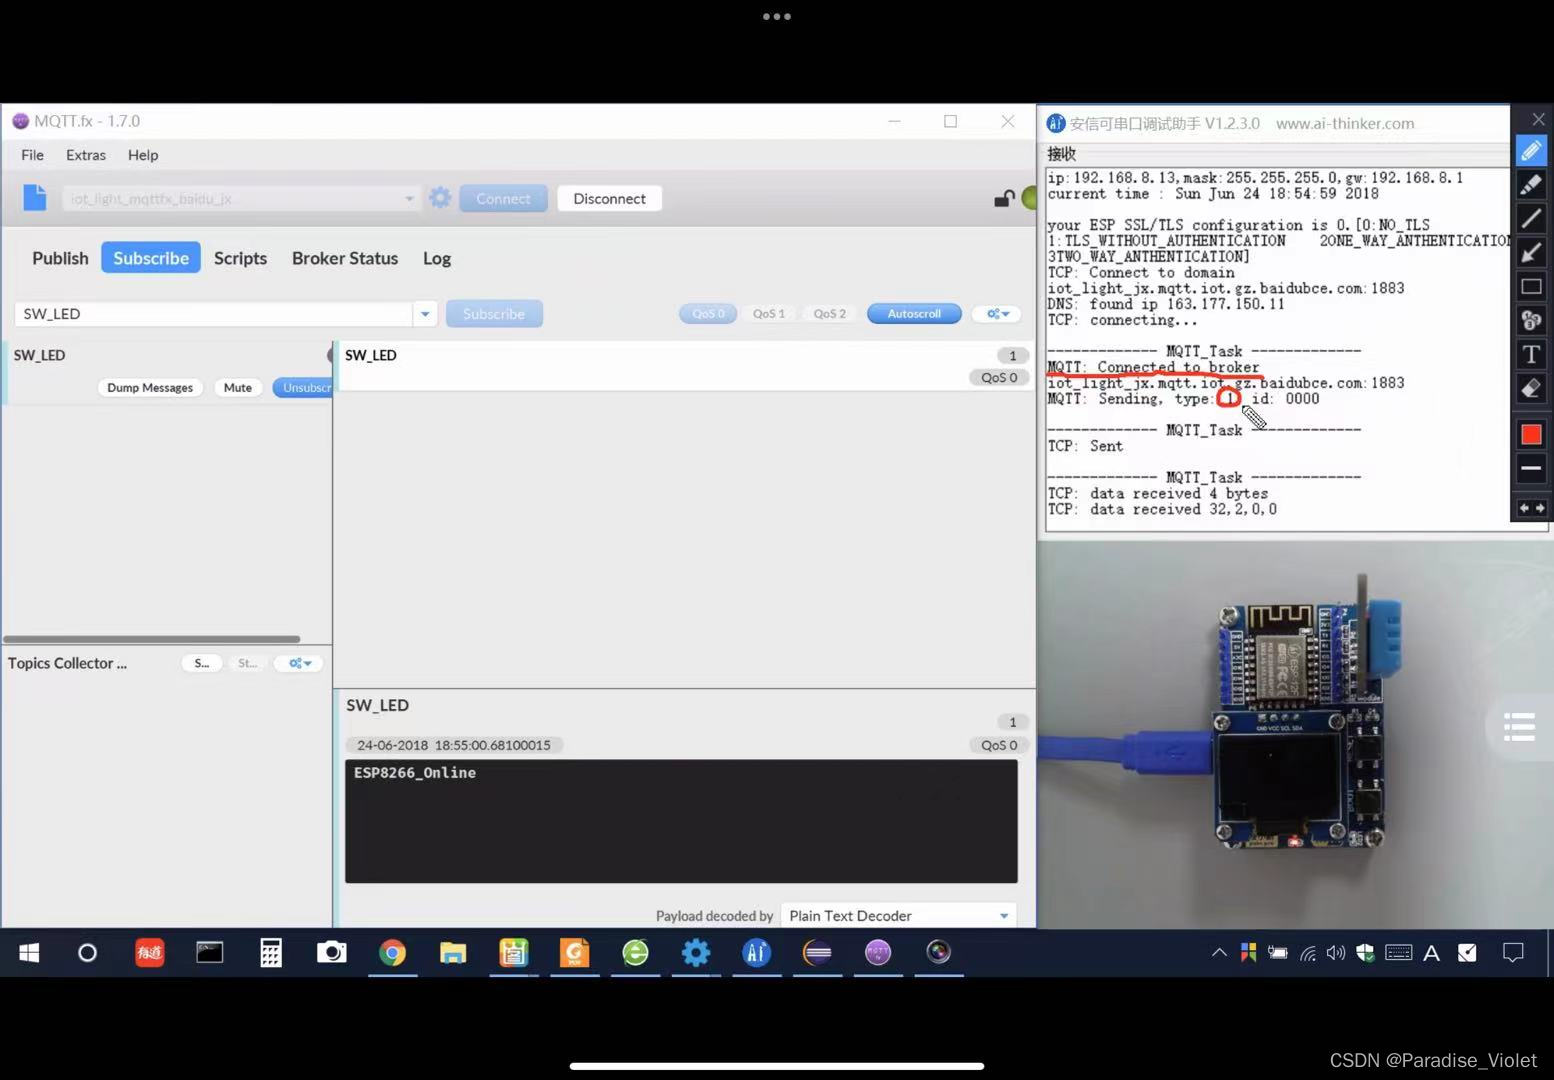
Task: Select the numbered step marker tool
Action: (1531, 321)
